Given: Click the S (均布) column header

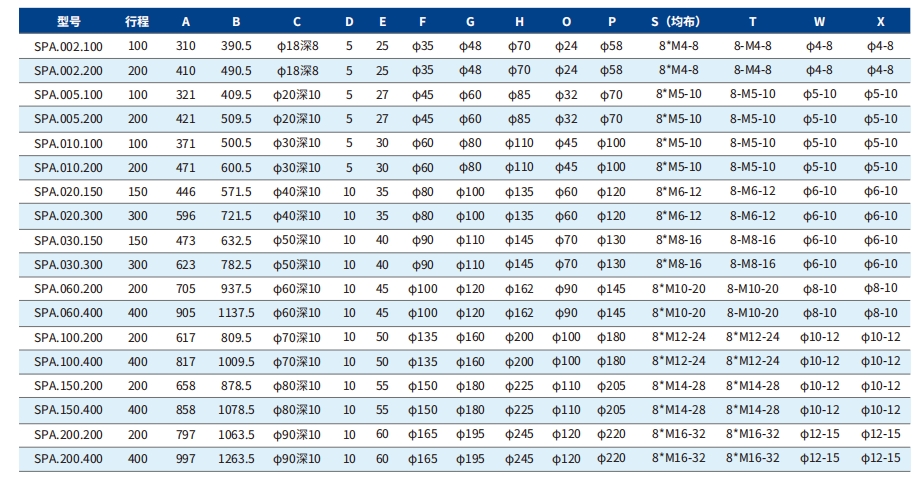Looking at the screenshot, I should click(x=675, y=22).
